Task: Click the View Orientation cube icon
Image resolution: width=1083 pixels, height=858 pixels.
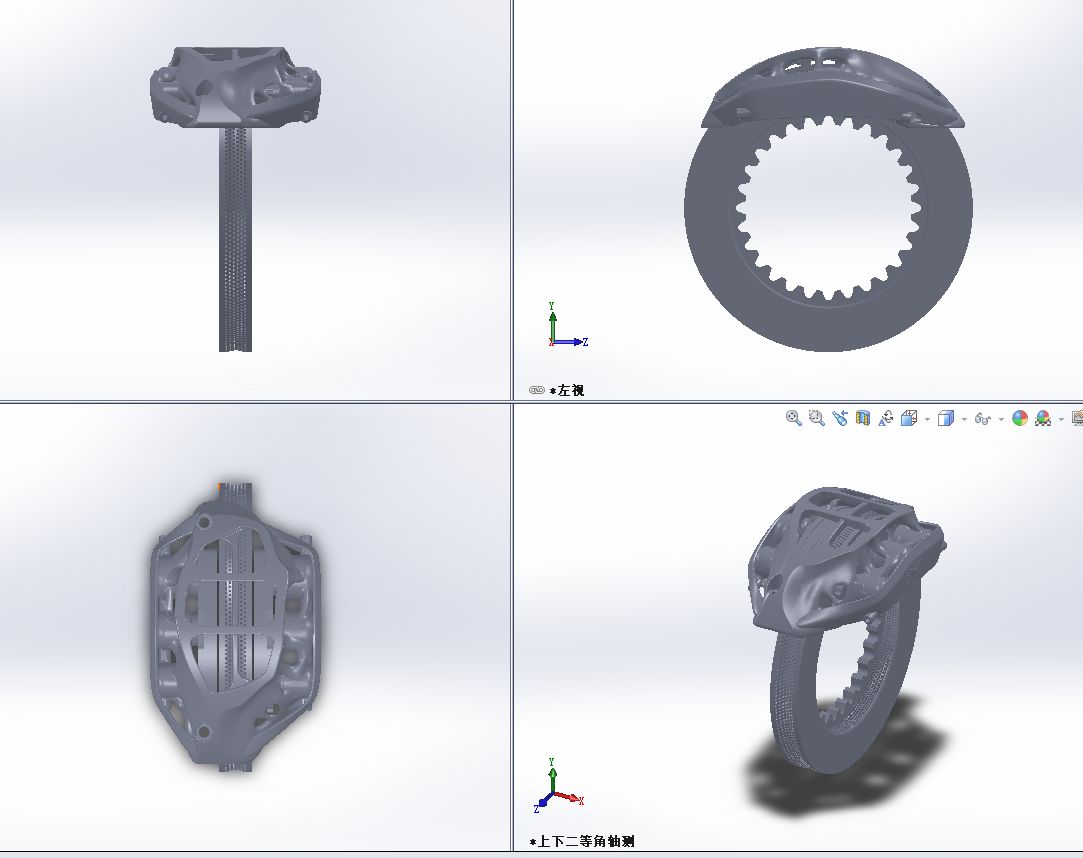Action: tap(909, 418)
